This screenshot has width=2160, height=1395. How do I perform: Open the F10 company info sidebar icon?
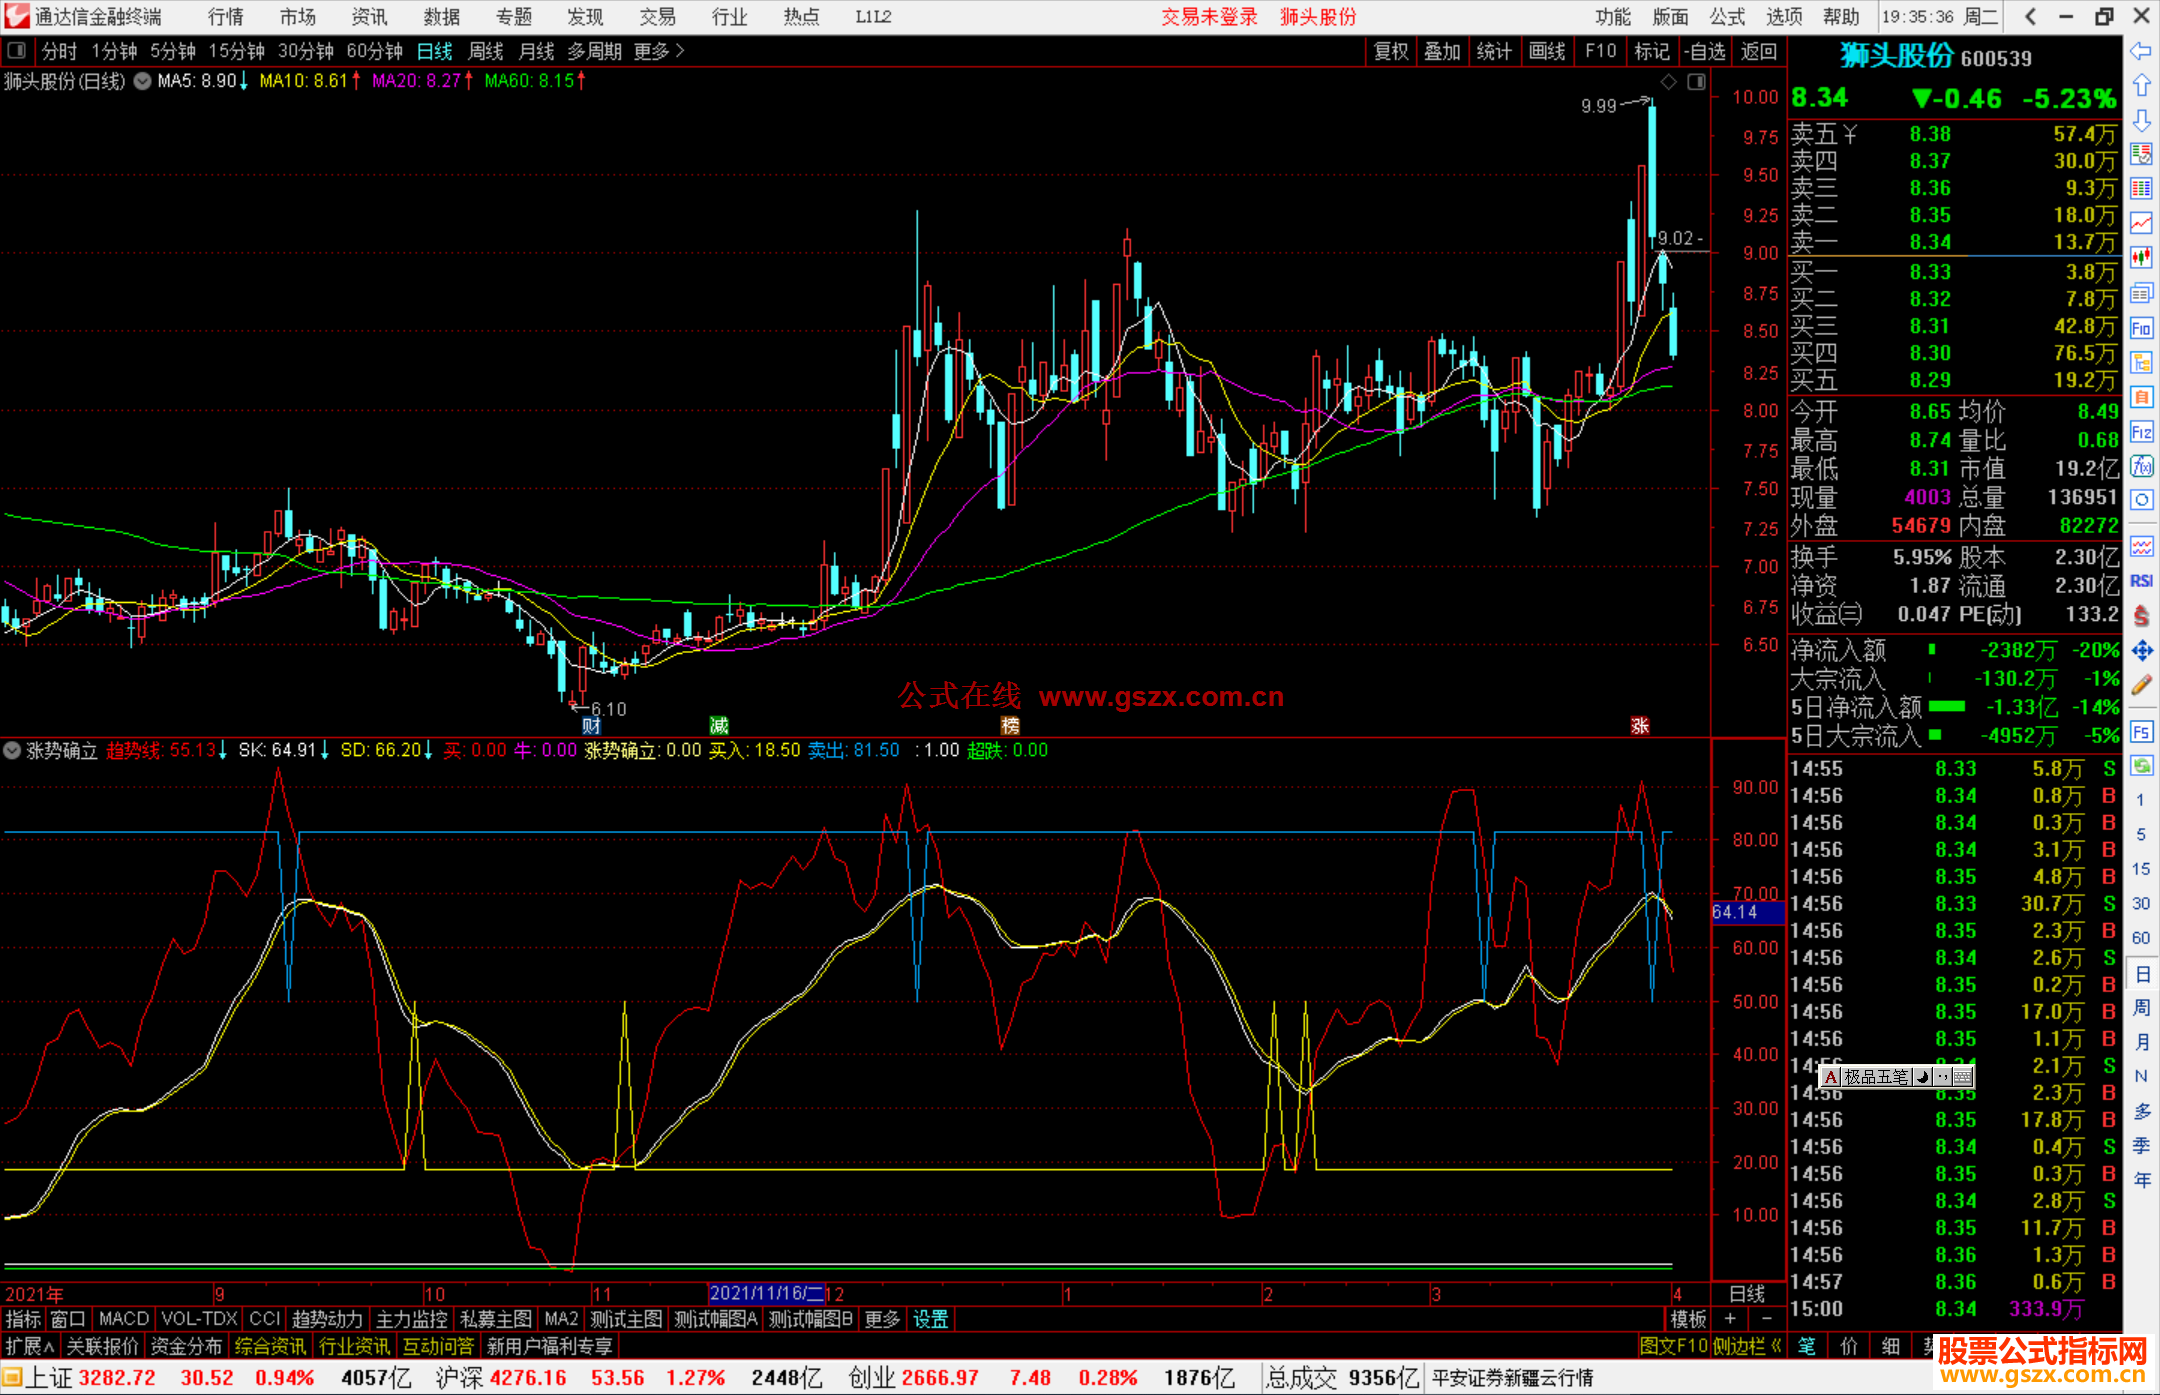tap(2141, 328)
